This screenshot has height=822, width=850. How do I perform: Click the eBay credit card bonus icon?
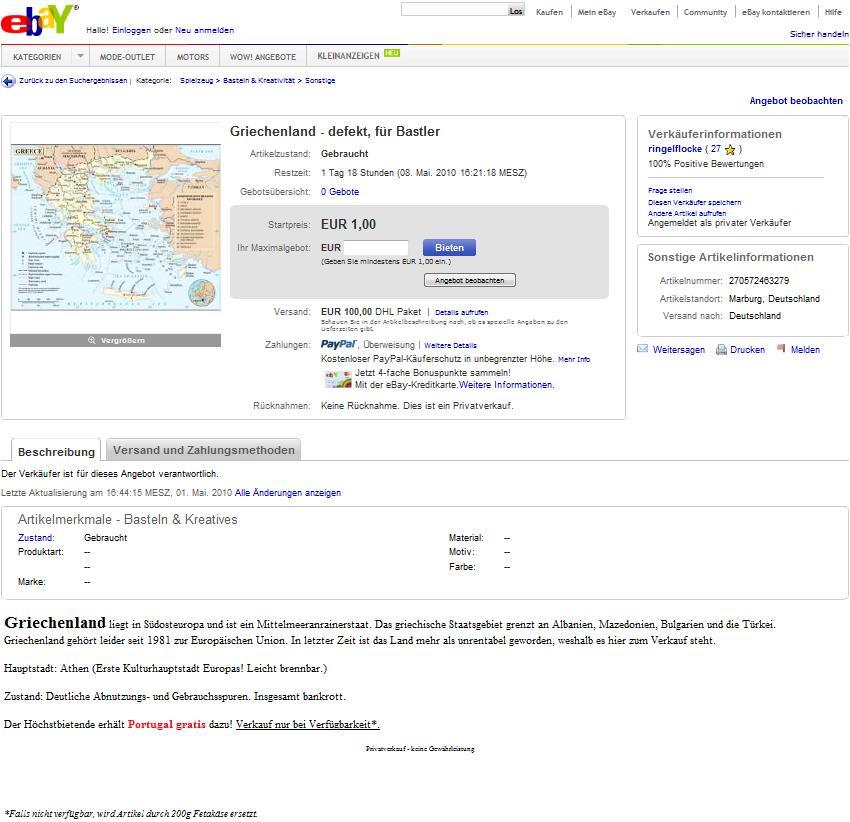(x=337, y=379)
